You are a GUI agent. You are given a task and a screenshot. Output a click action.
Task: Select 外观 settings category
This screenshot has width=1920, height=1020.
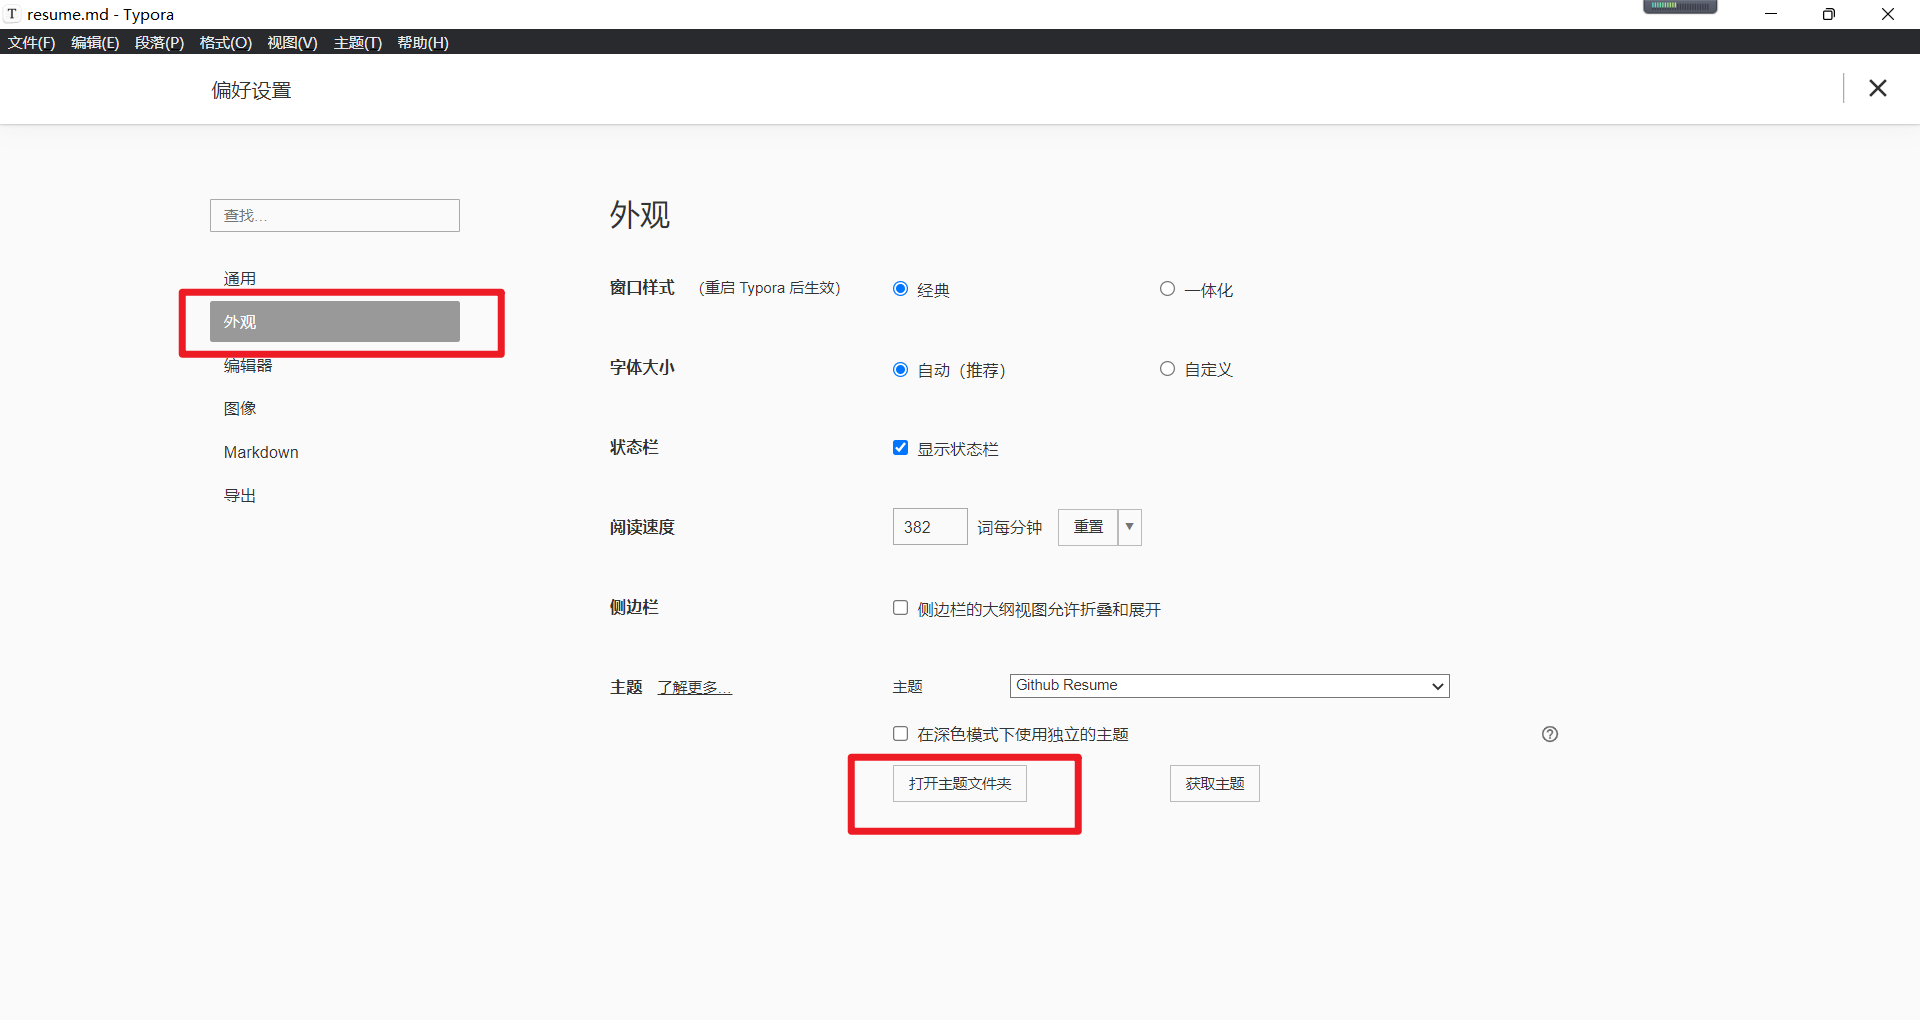coord(335,322)
